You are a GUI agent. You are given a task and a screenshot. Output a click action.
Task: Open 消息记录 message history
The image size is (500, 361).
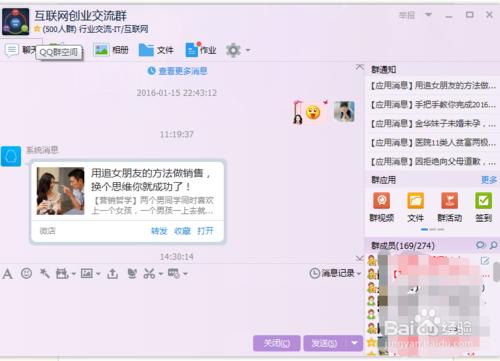pos(332,273)
